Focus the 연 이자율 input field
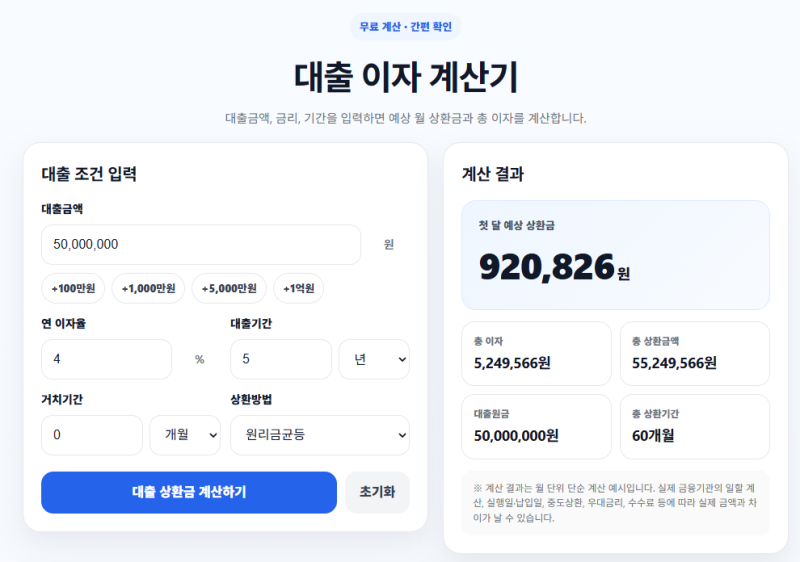Viewport: 800px width, 562px height. (107, 359)
